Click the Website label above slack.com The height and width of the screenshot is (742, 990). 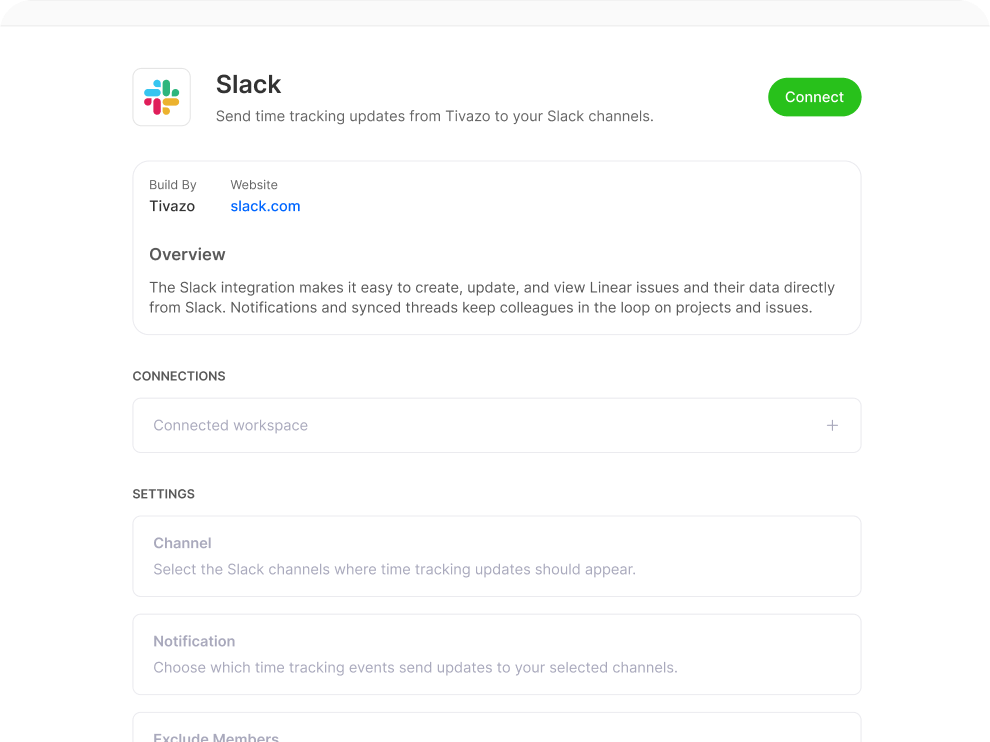(x=254, y=185)
